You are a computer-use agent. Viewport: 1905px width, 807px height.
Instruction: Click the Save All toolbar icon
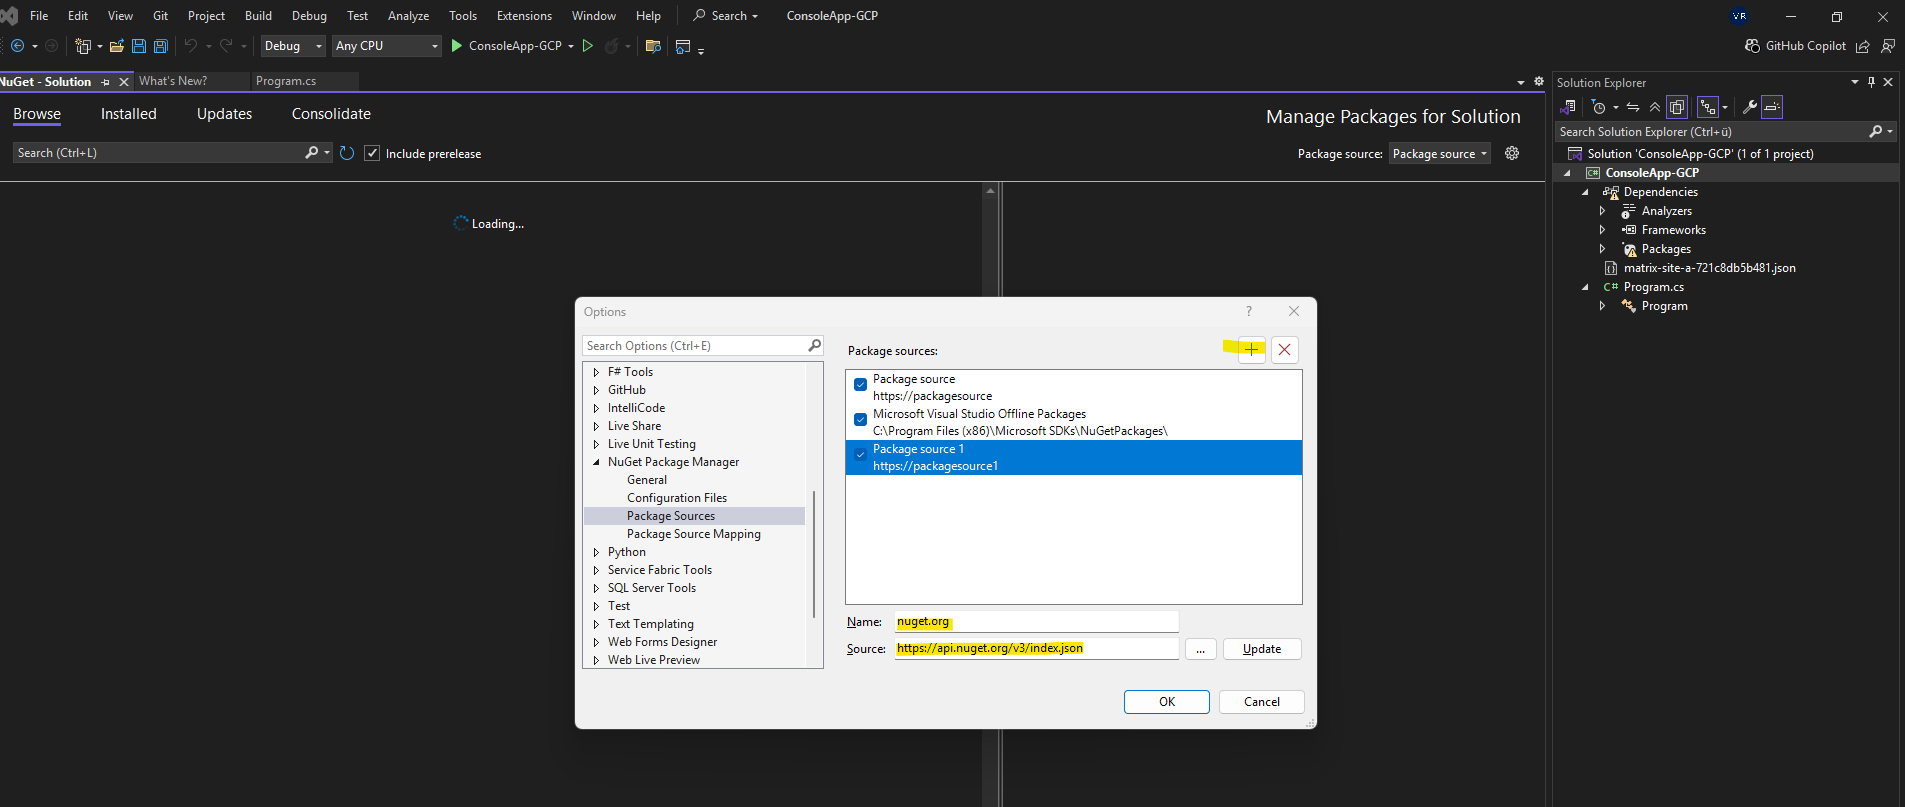coord(160,46)
